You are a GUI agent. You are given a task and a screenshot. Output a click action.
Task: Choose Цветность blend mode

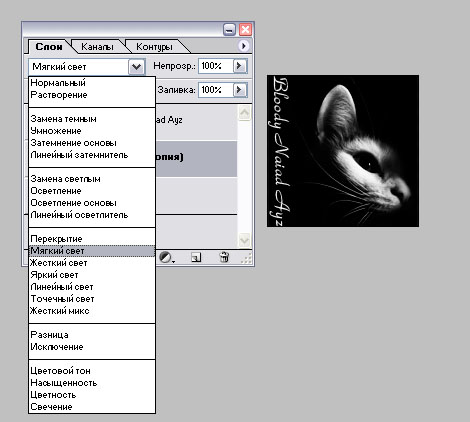pyautogui.click(x=92, y=395)
